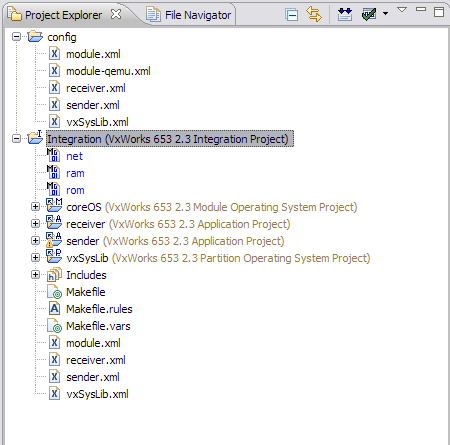The width and height of the screenshot is (450, 445).
Task: Select receiver Application Project row
Action: [x=178, y=224]
